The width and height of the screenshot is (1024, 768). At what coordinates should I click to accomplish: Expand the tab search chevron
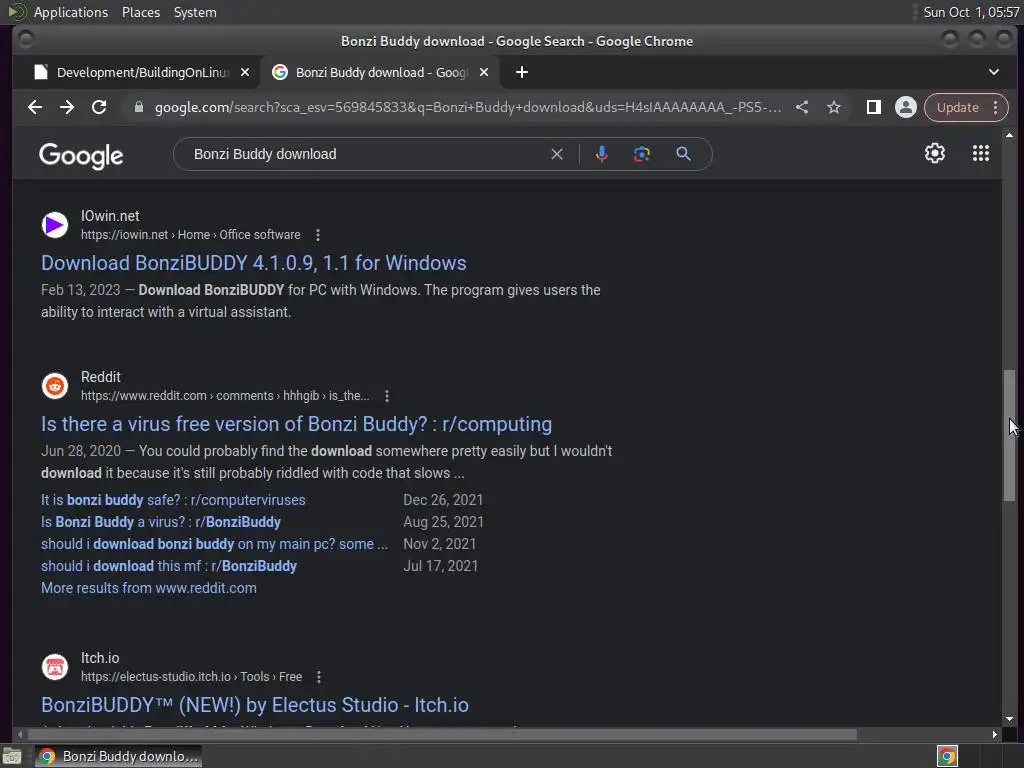994,72
